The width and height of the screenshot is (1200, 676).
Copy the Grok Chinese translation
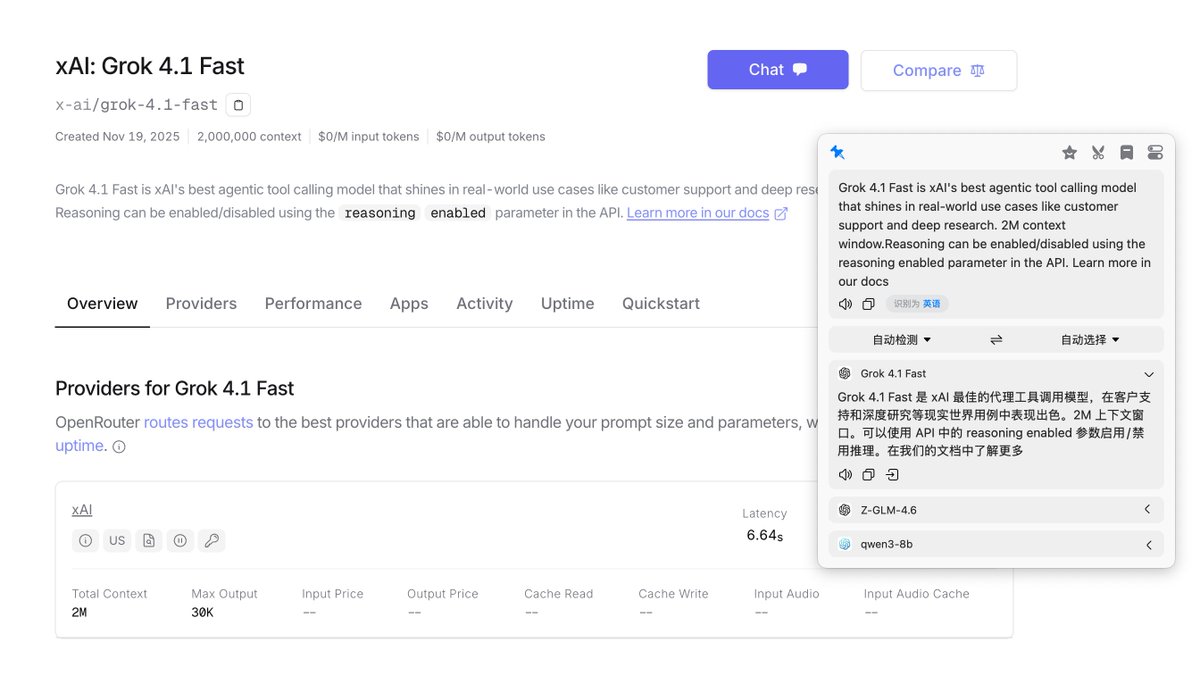868,474
